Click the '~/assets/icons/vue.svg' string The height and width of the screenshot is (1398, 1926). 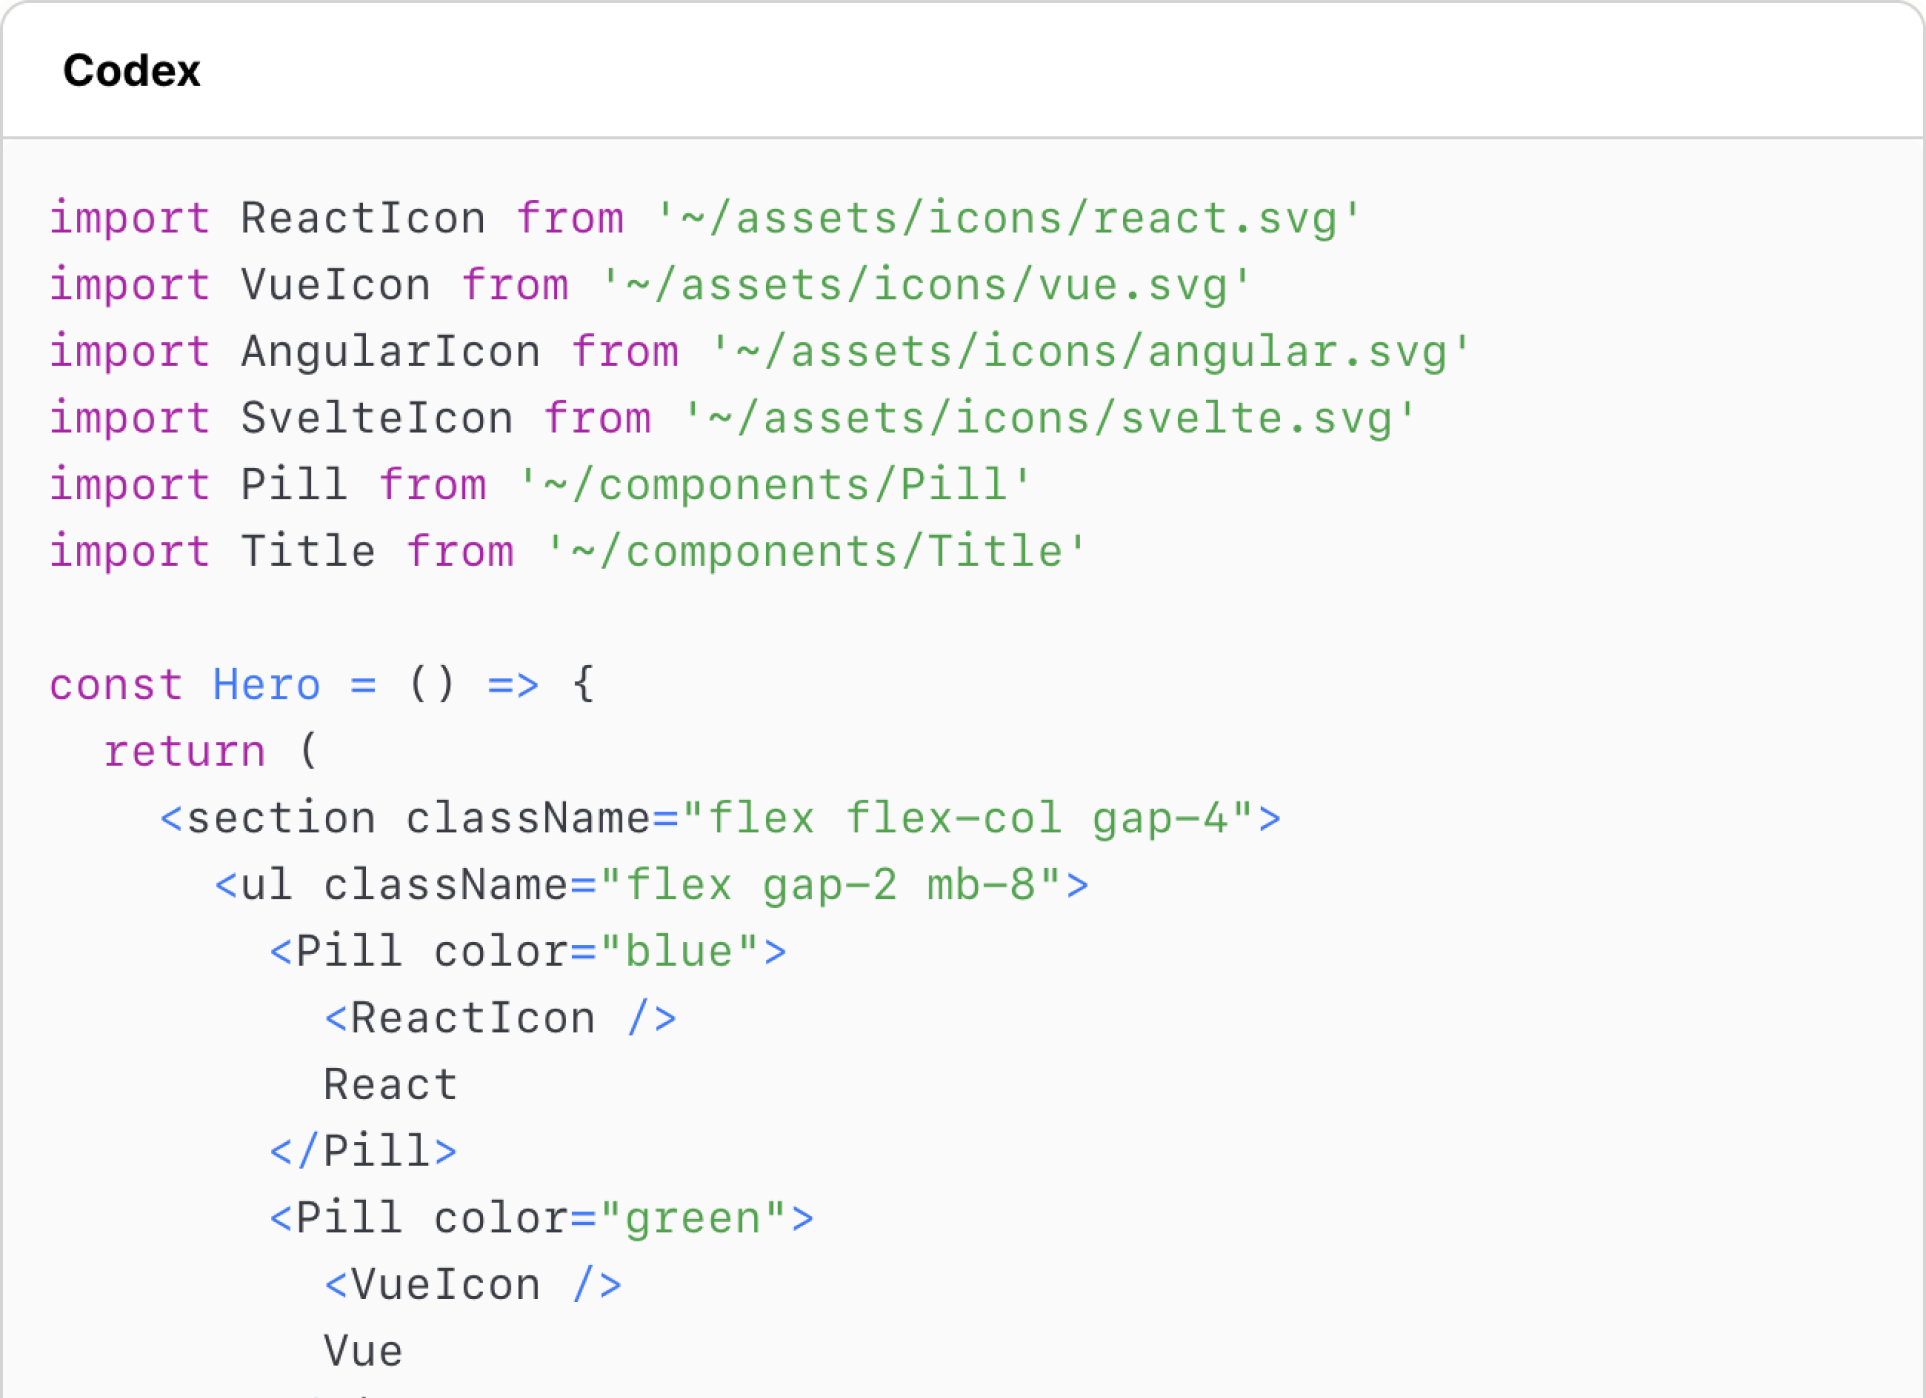926,285
